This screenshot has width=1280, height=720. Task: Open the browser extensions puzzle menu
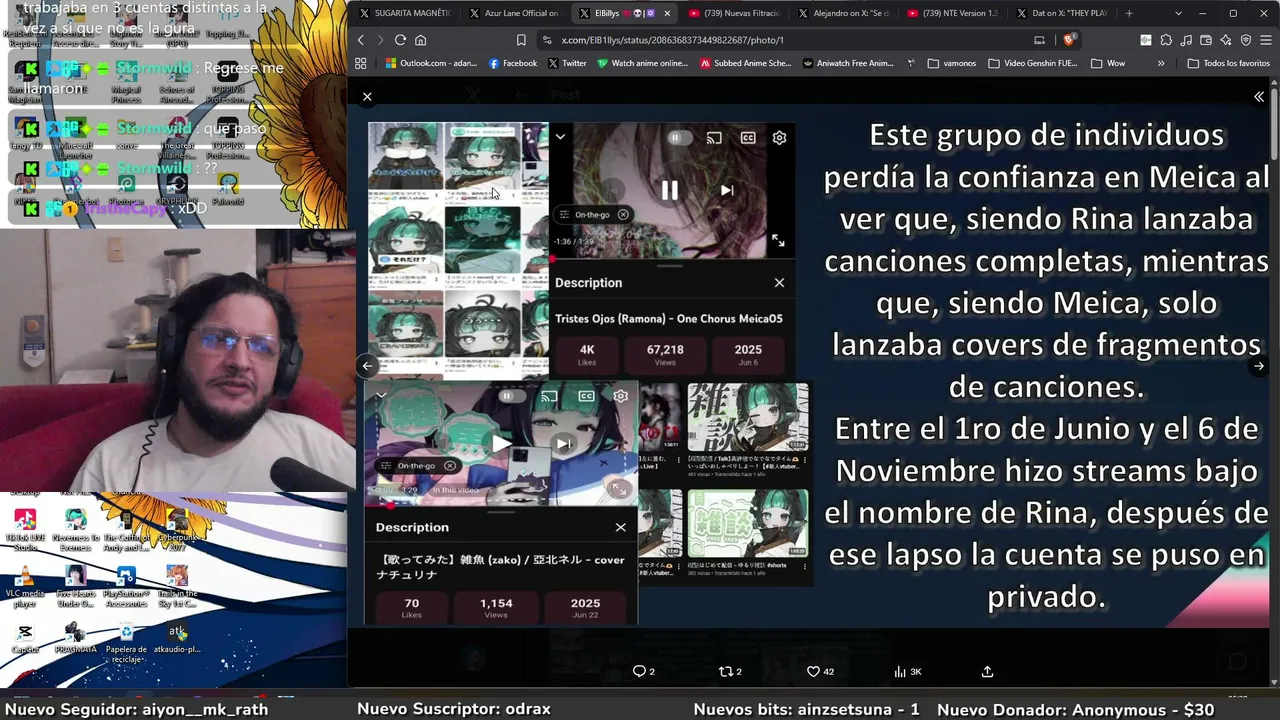[1166, 40]
